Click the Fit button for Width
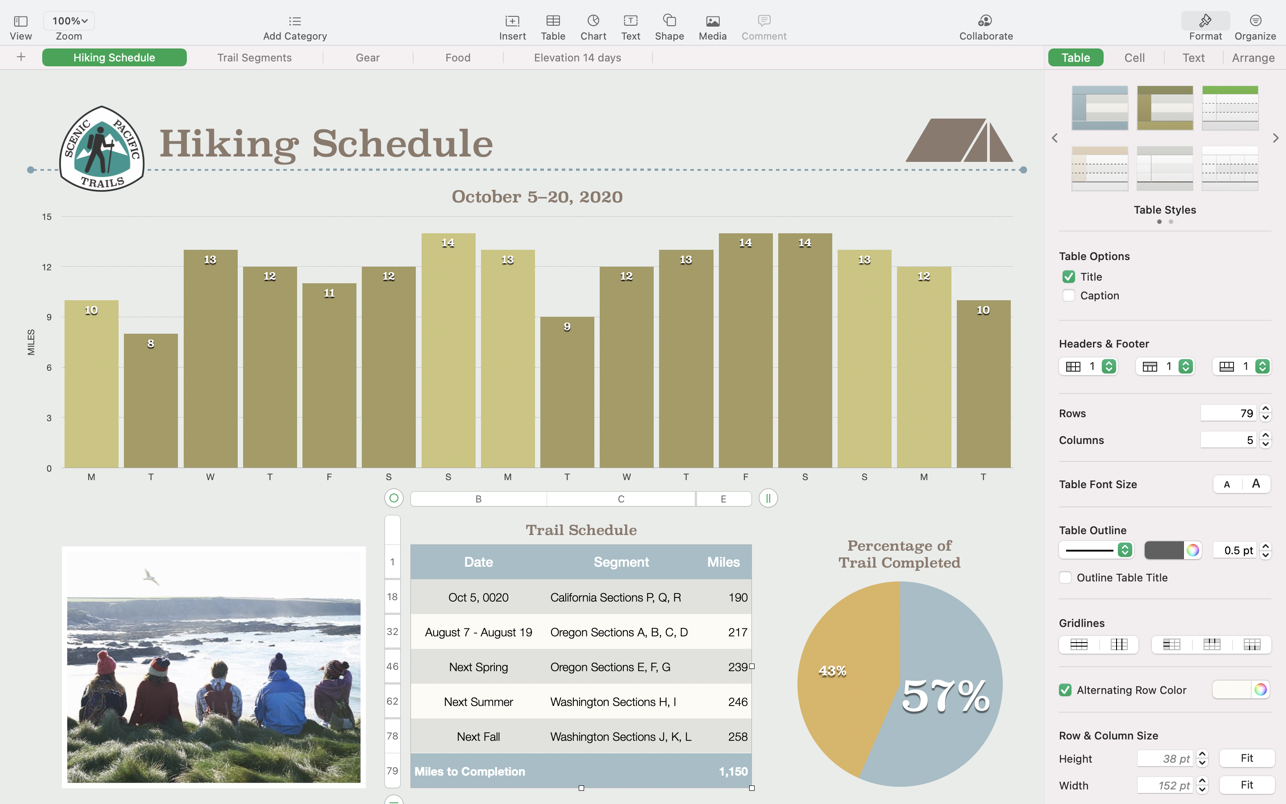 (x=1246, y=785)
